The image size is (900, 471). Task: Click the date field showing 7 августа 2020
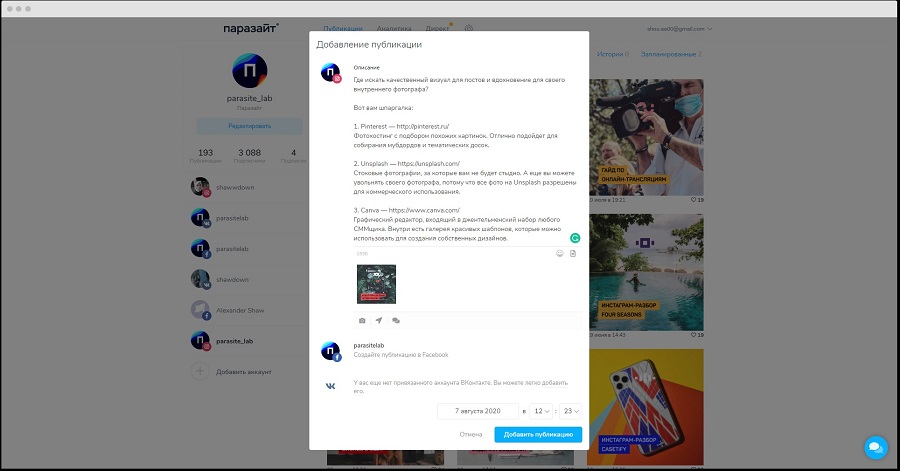[478, 410]
